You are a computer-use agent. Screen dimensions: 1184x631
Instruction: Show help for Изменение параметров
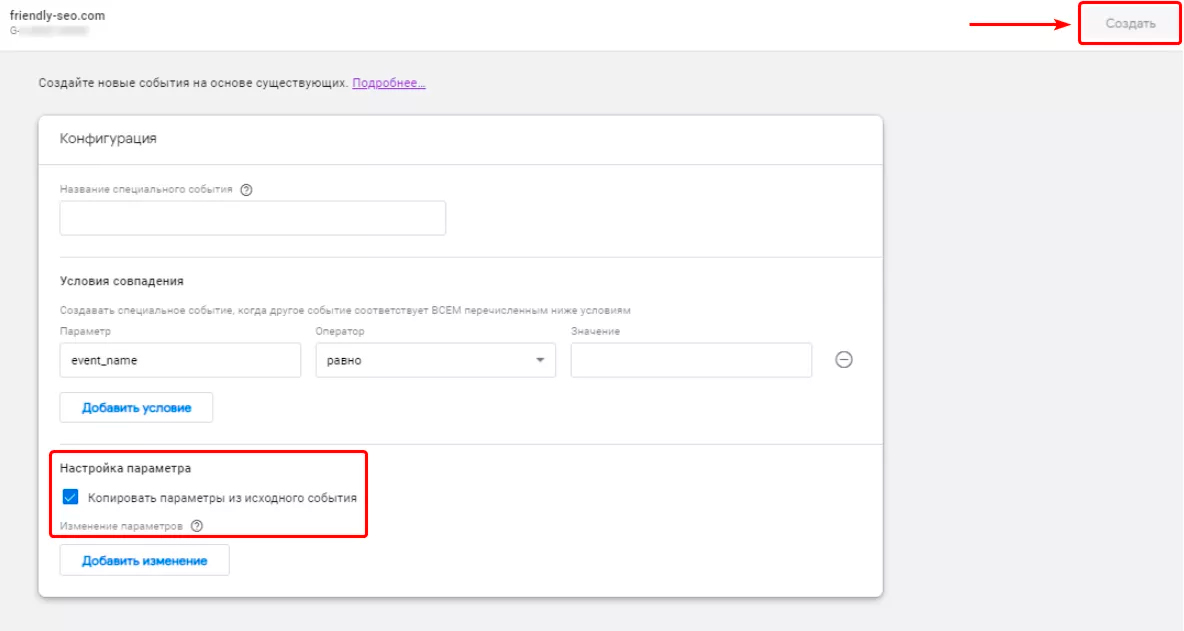197,526
